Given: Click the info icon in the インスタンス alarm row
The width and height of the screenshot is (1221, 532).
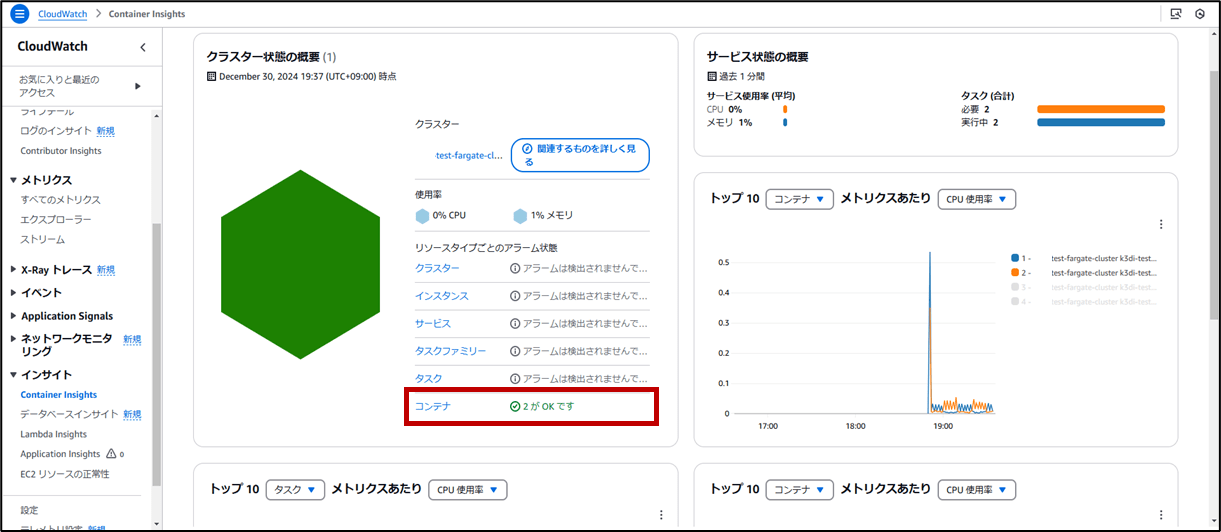Looking at the screenshot, I should pyautogui.click(x=516, y=296).
